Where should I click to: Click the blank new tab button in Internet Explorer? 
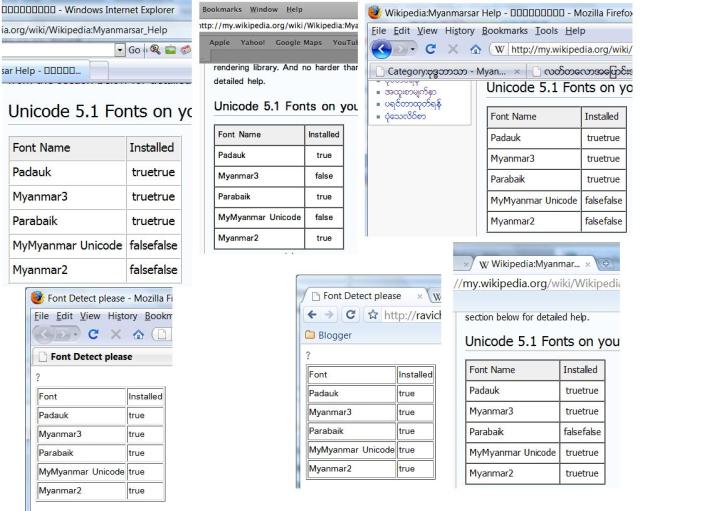click(99, 71)
